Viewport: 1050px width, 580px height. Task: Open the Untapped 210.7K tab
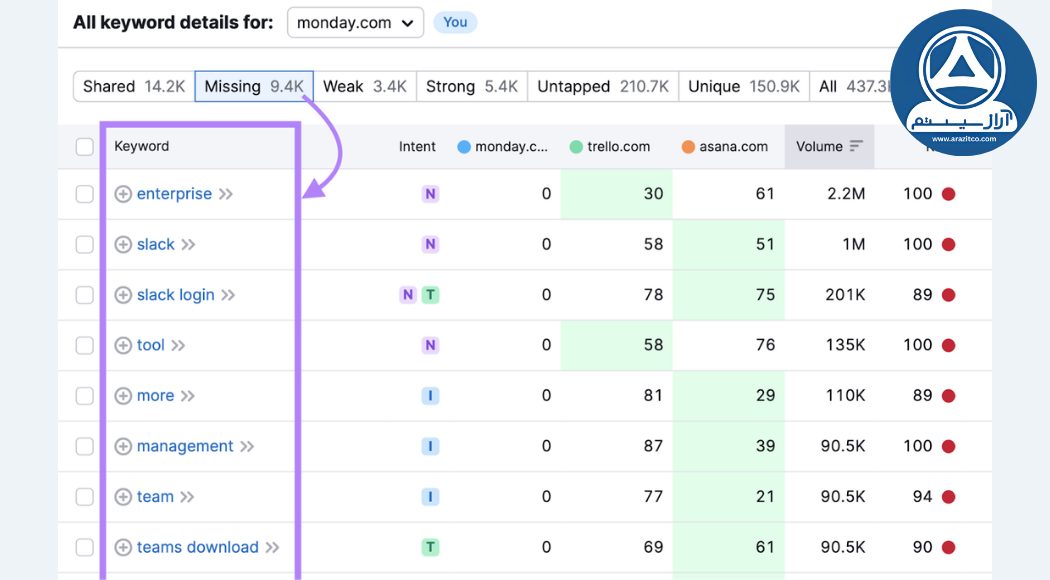[x=602, y=87]
